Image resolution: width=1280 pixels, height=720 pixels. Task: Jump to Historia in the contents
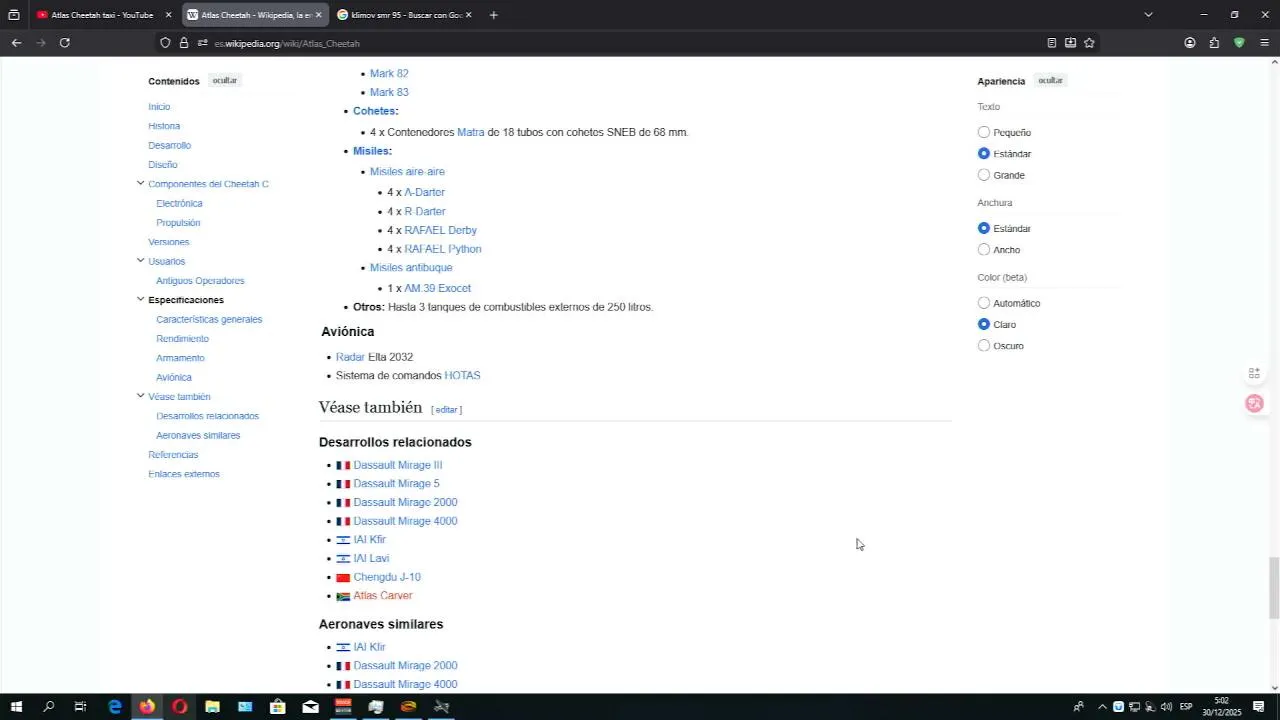164,126
